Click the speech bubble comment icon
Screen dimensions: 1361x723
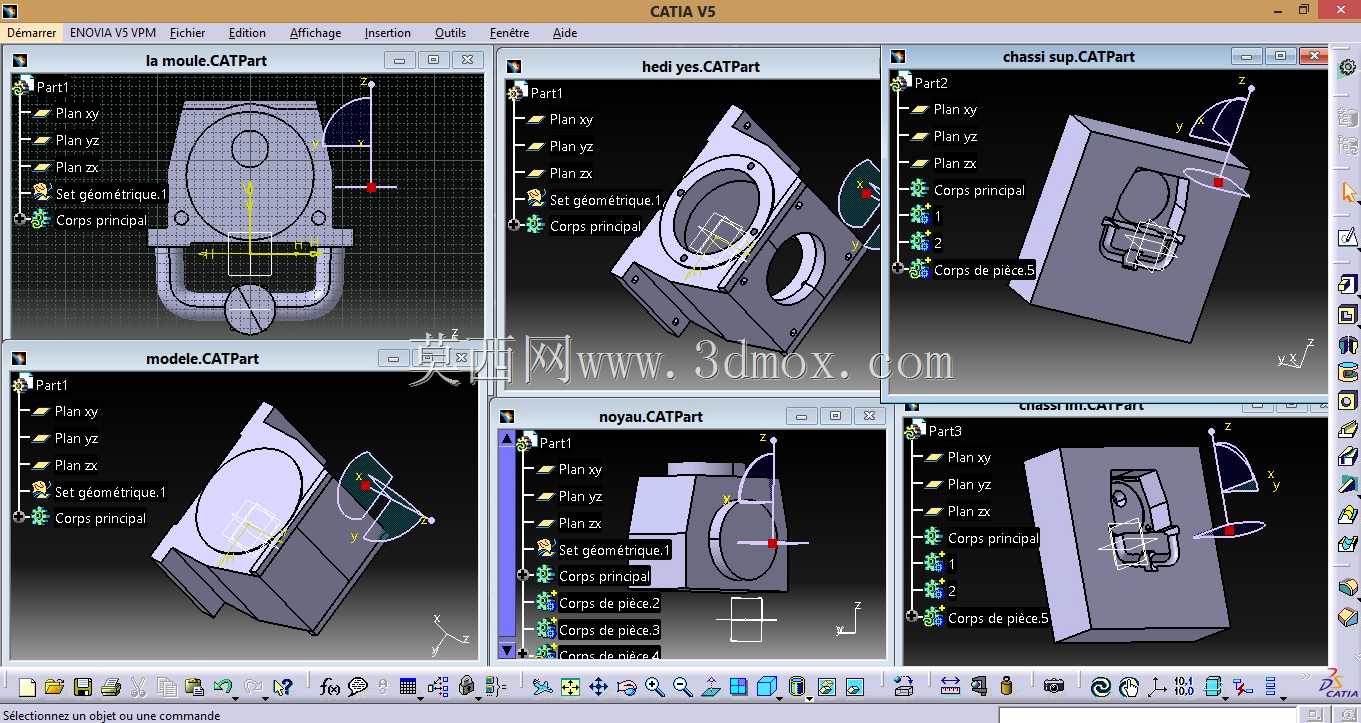[357, 687]
